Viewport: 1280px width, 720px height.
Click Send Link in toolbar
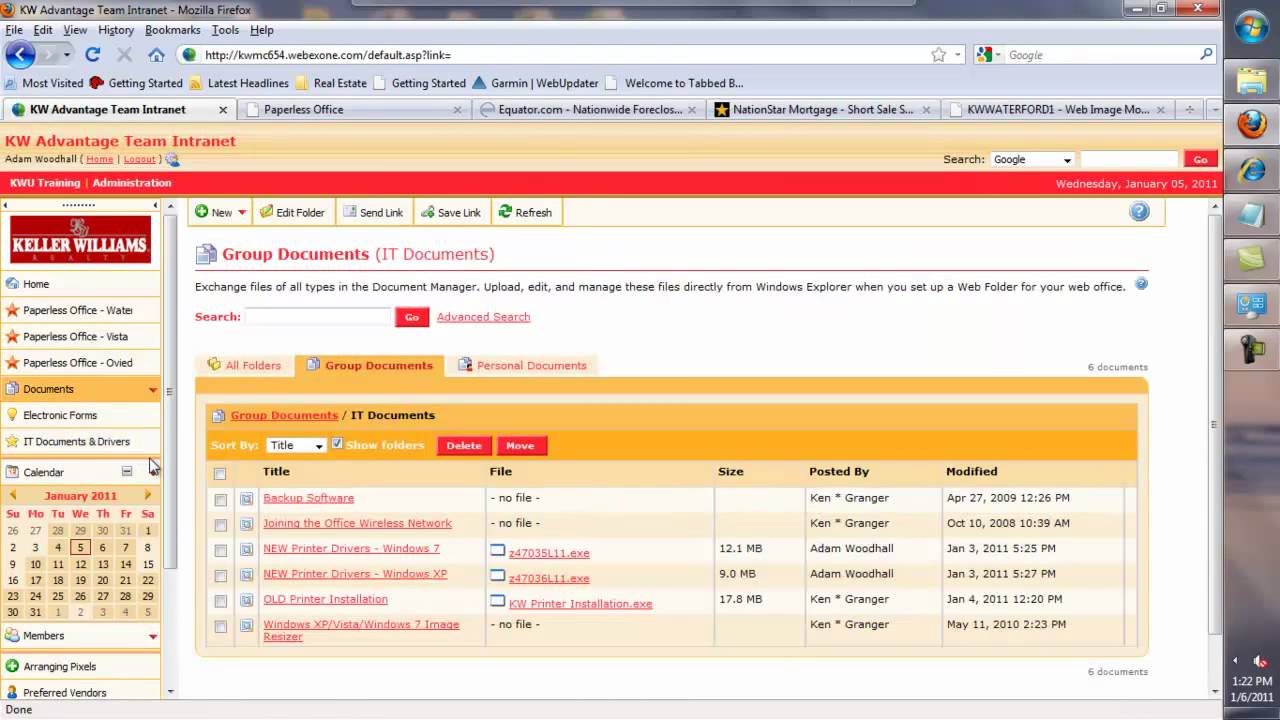coord(373,212)
